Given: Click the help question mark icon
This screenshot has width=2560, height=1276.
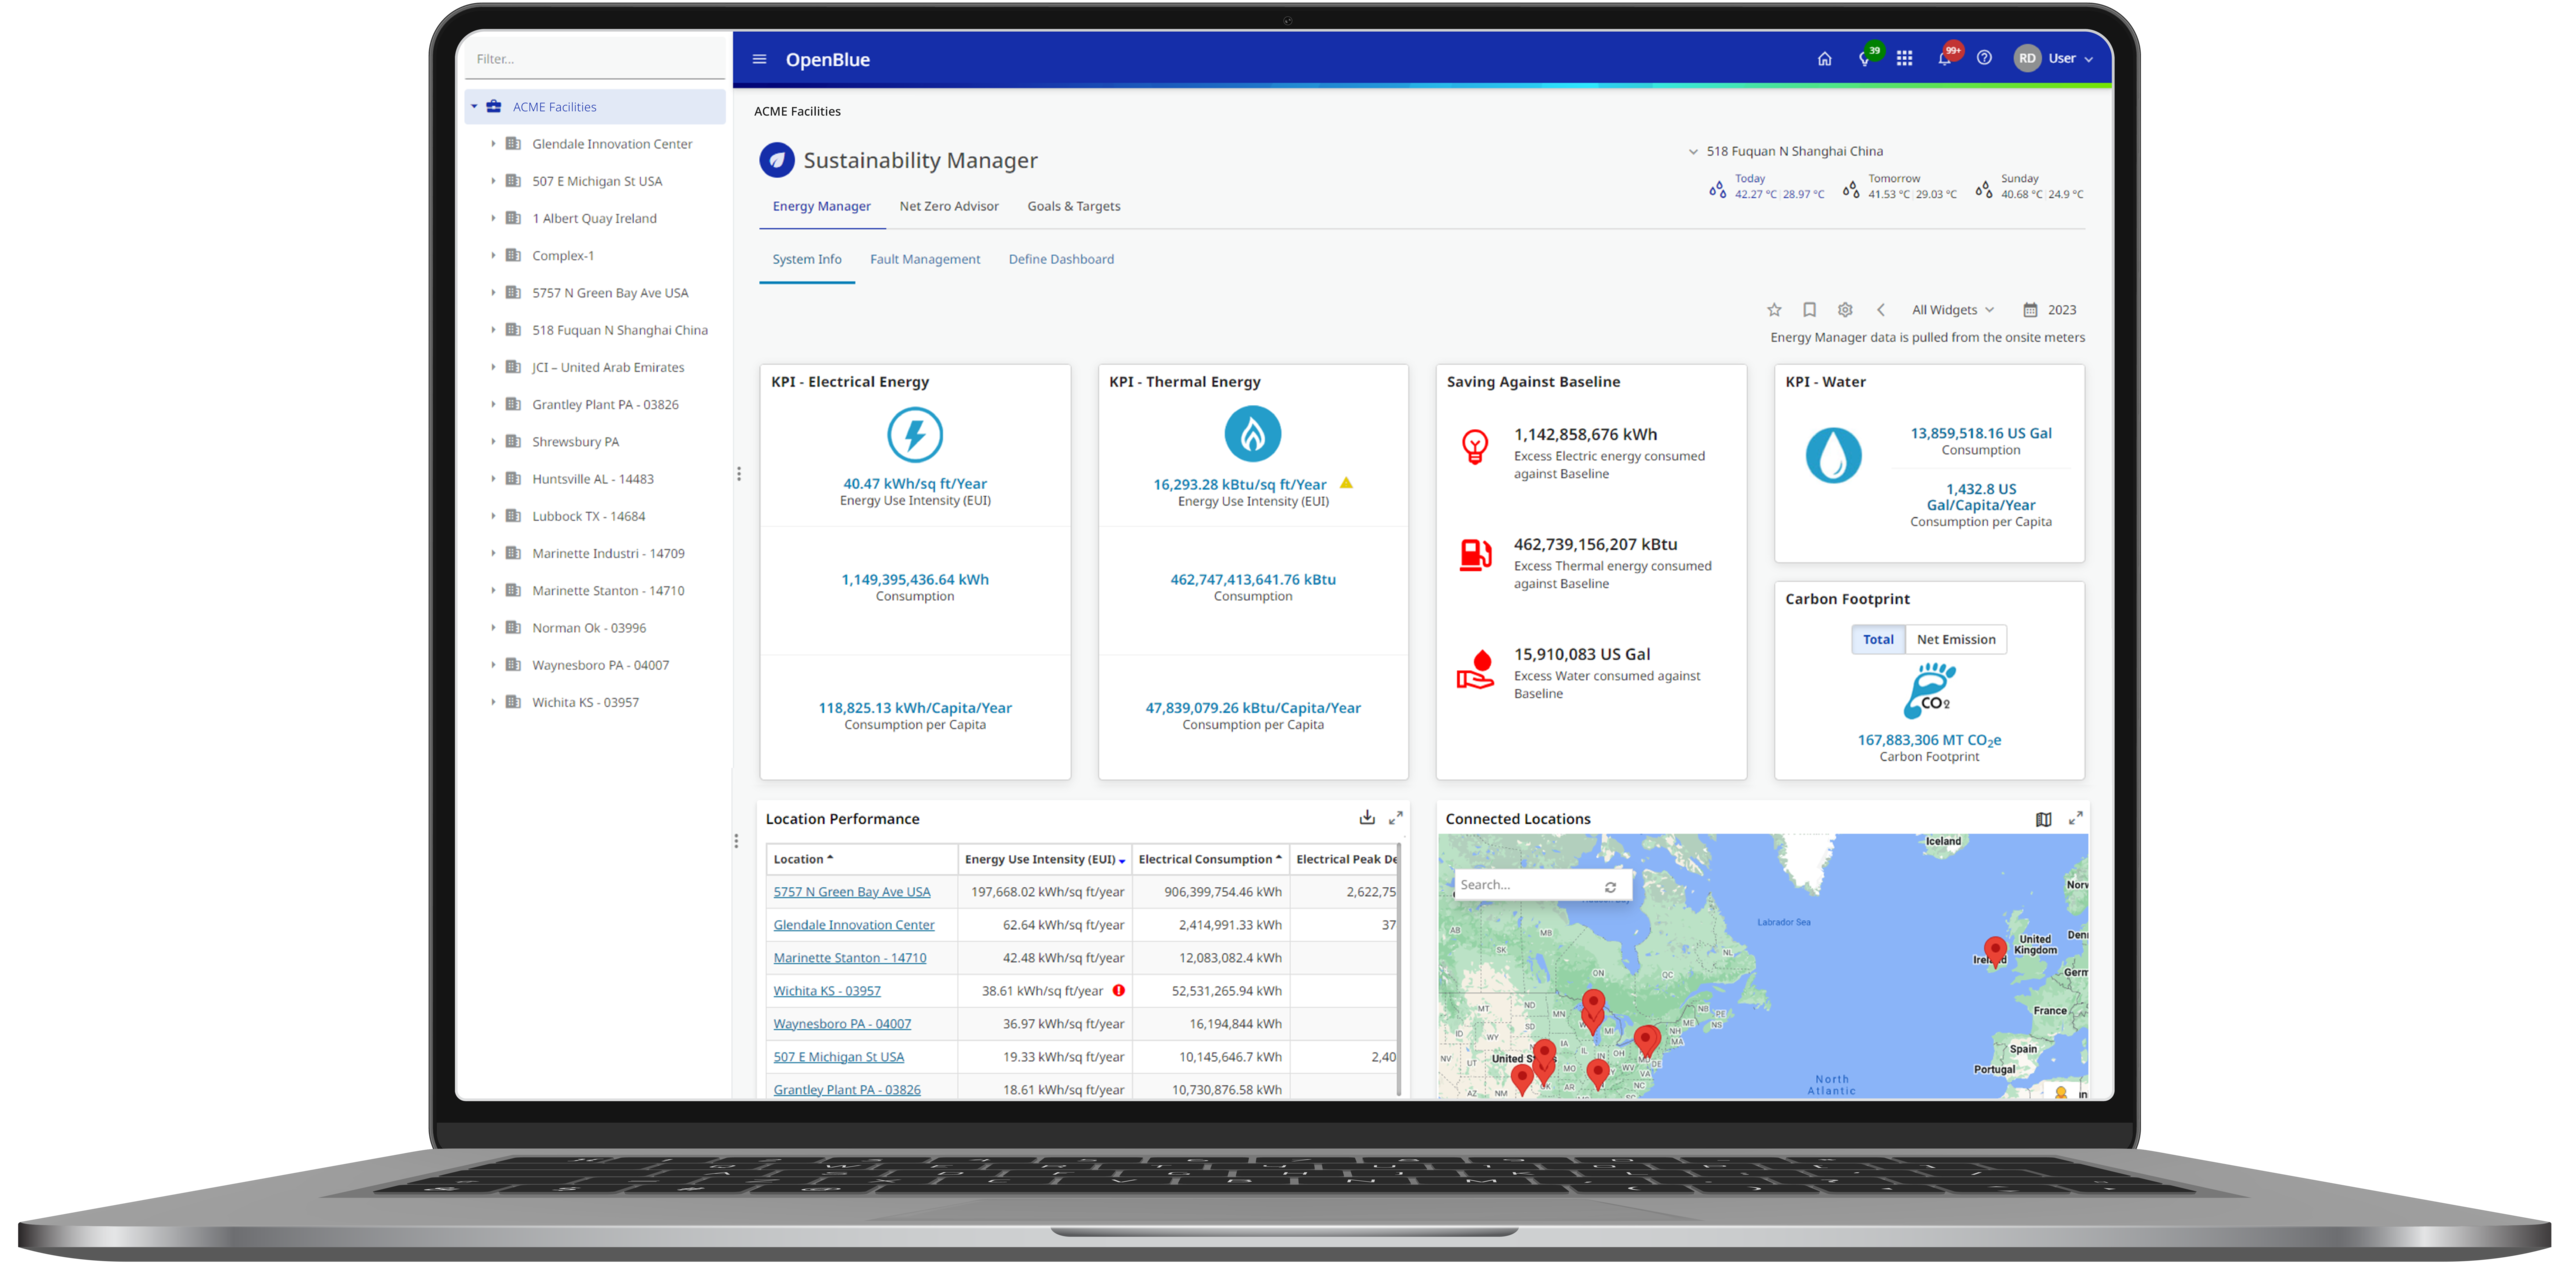Looking at the screenshot, I should point(1984,59).
